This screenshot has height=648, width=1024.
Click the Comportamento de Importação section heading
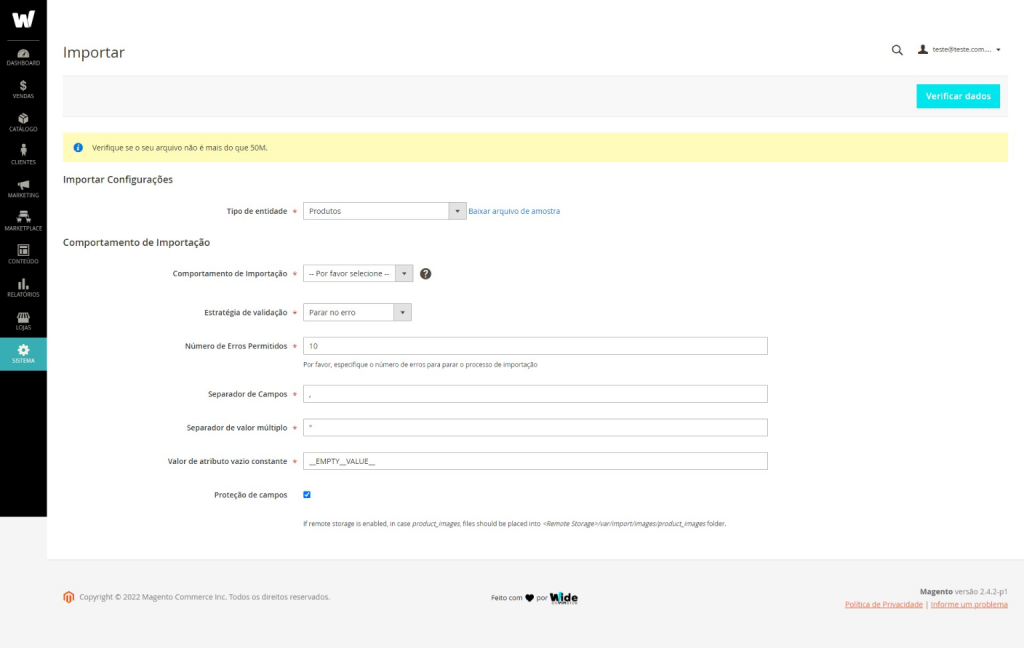[x=136, y=242]
